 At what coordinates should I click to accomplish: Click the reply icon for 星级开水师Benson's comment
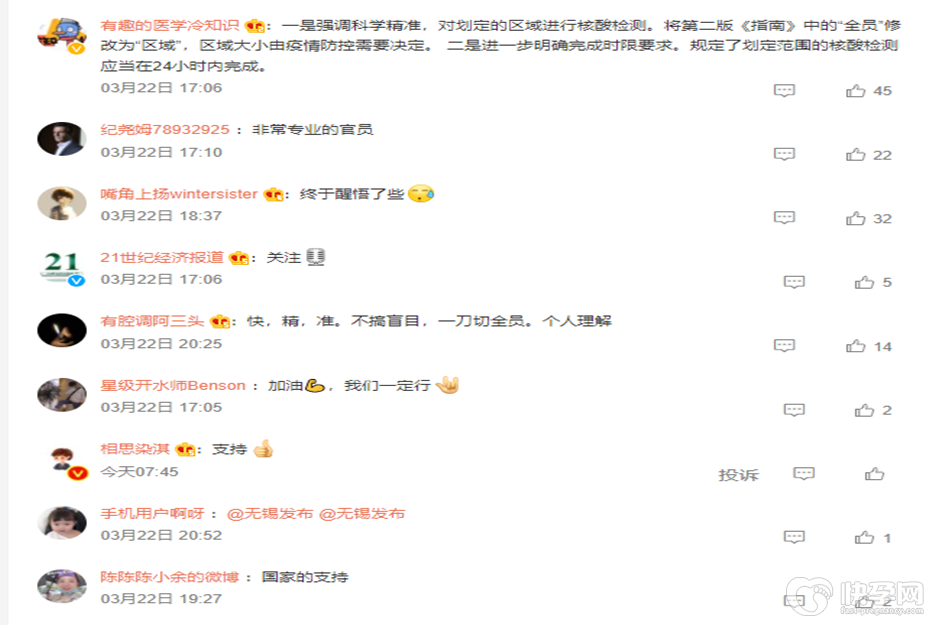[x=794, y=410]
